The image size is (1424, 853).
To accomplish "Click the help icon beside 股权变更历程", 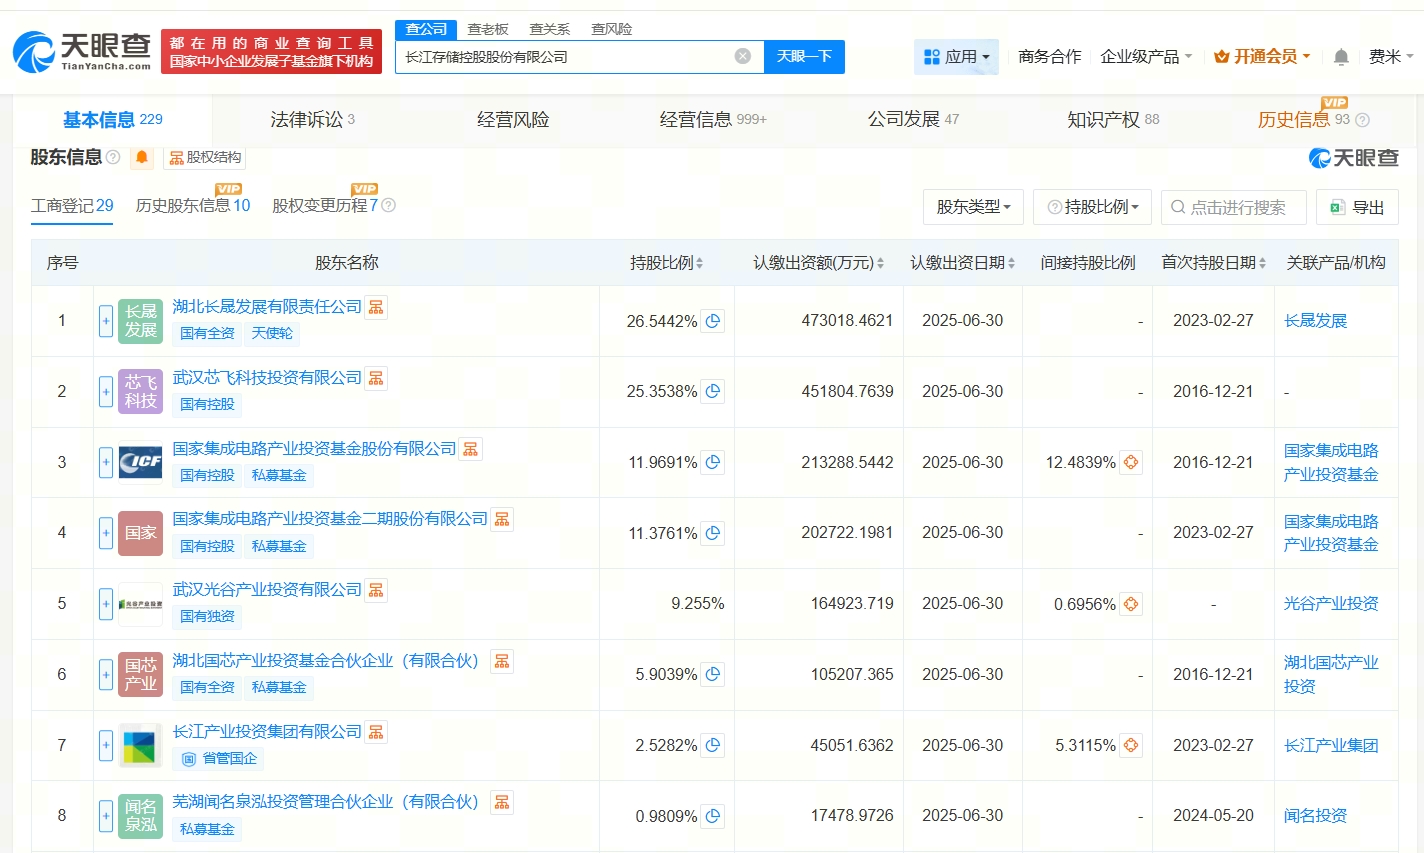I will (x=389, y=205).
